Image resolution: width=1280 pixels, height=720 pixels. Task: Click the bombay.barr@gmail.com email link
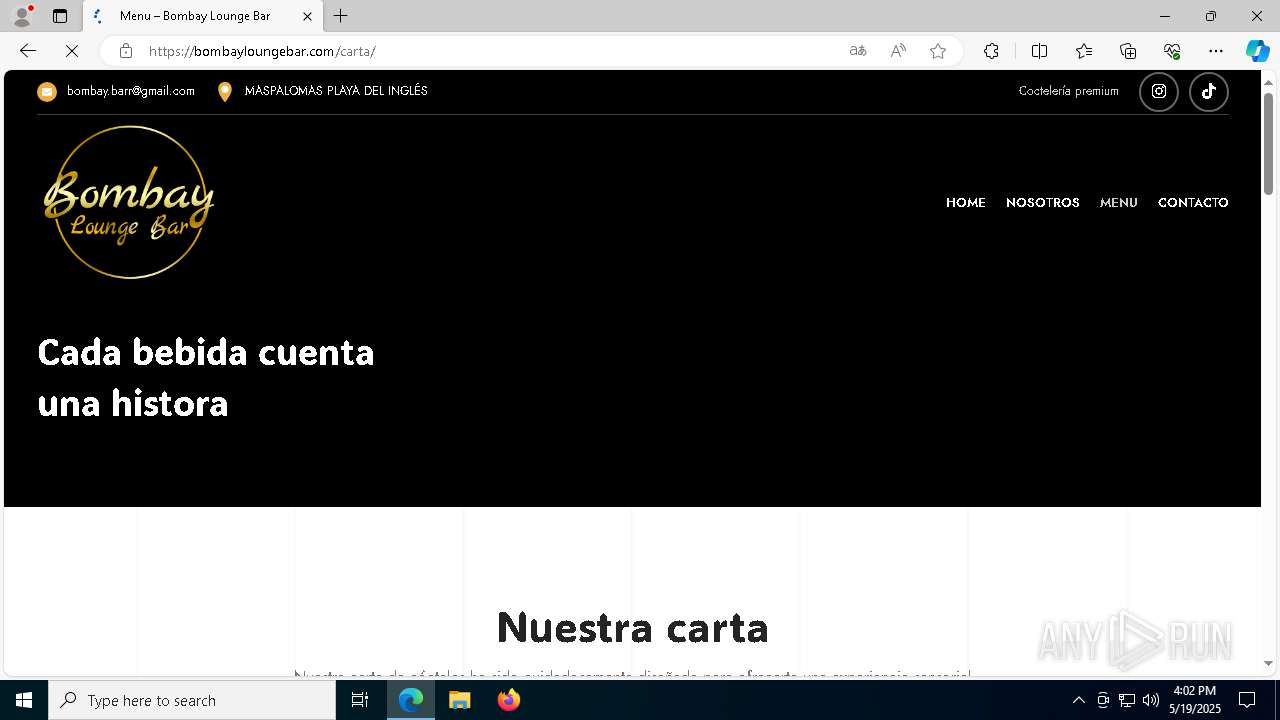(131, 91)
